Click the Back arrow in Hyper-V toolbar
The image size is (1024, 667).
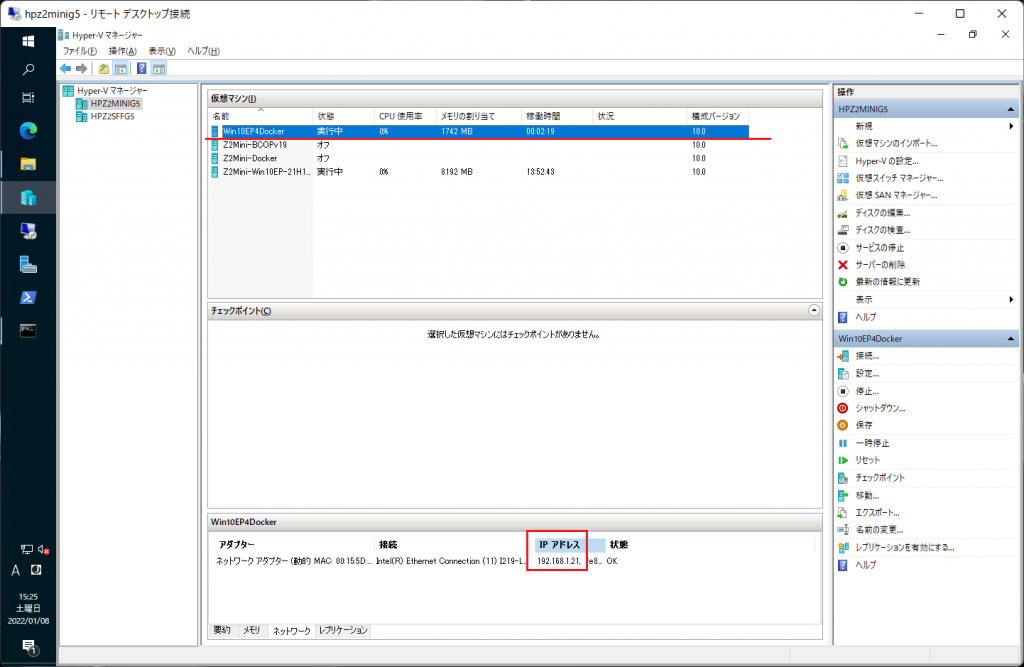[x=65, y=69]
